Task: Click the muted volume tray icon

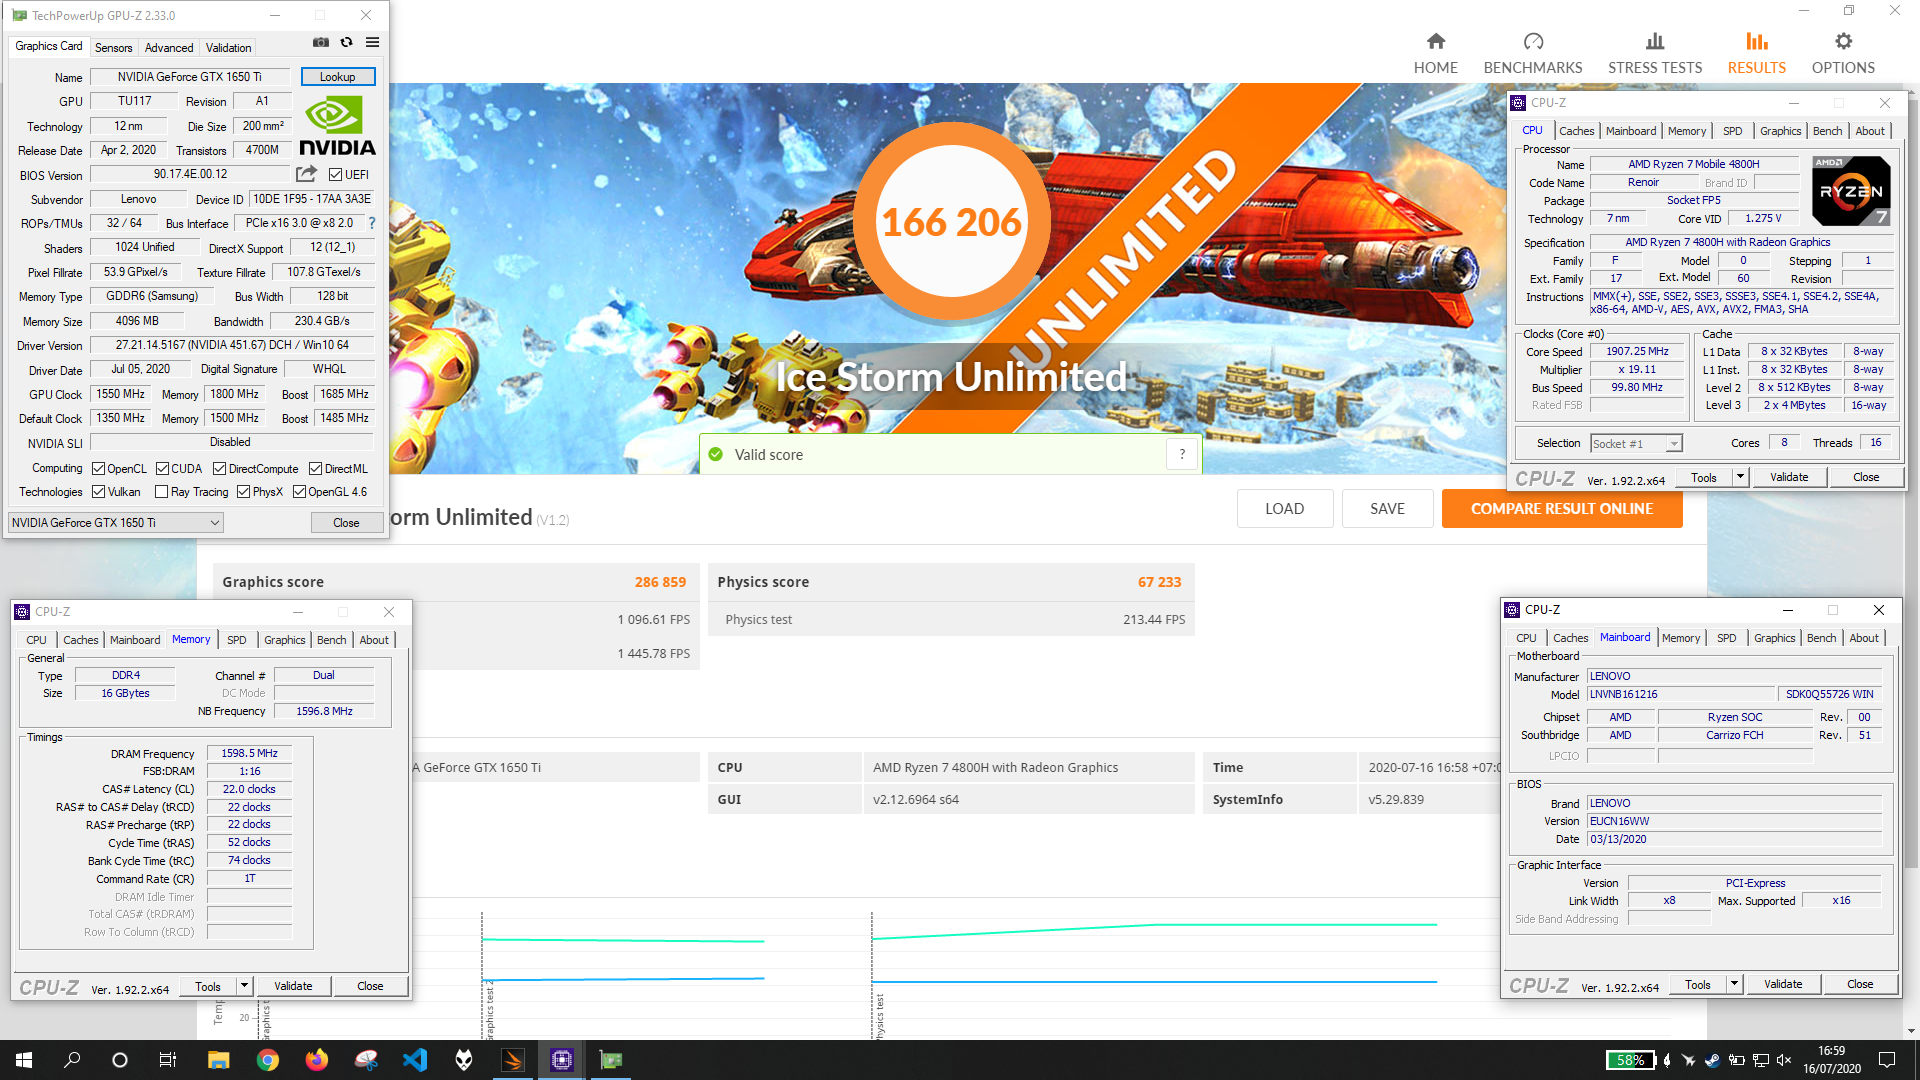Action: (1784, 1060)
